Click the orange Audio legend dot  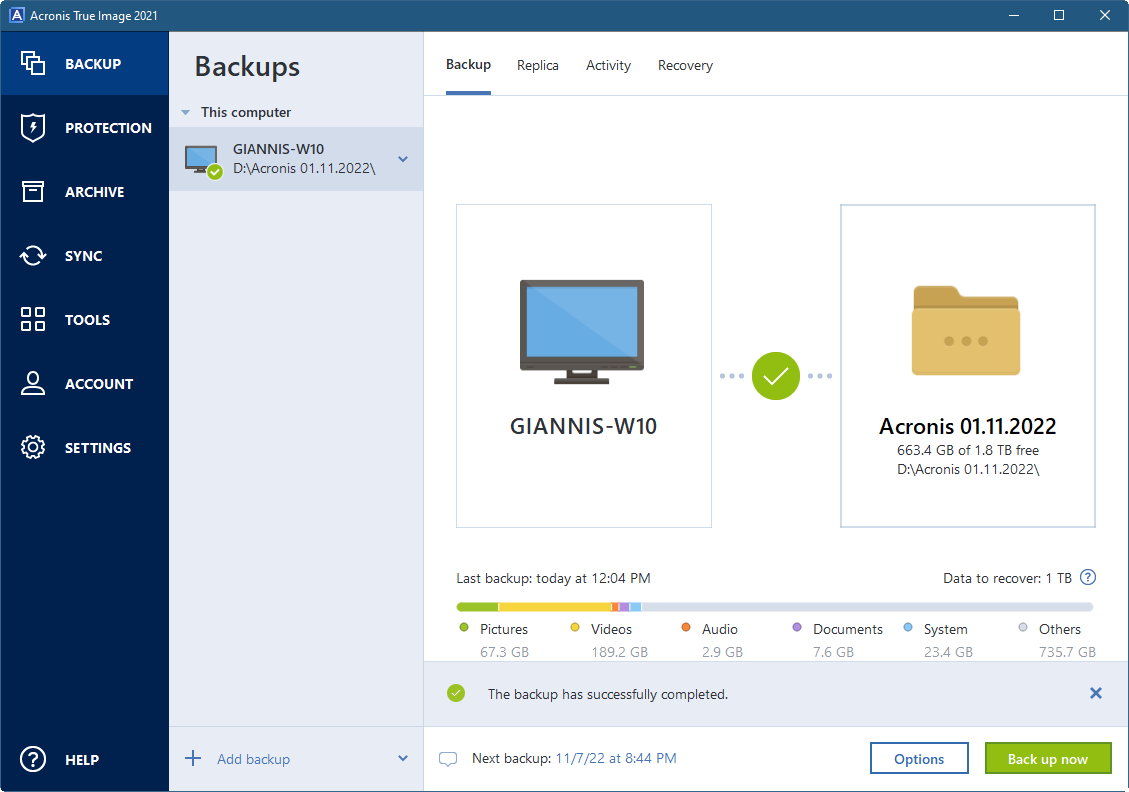(x=685, y=628)
